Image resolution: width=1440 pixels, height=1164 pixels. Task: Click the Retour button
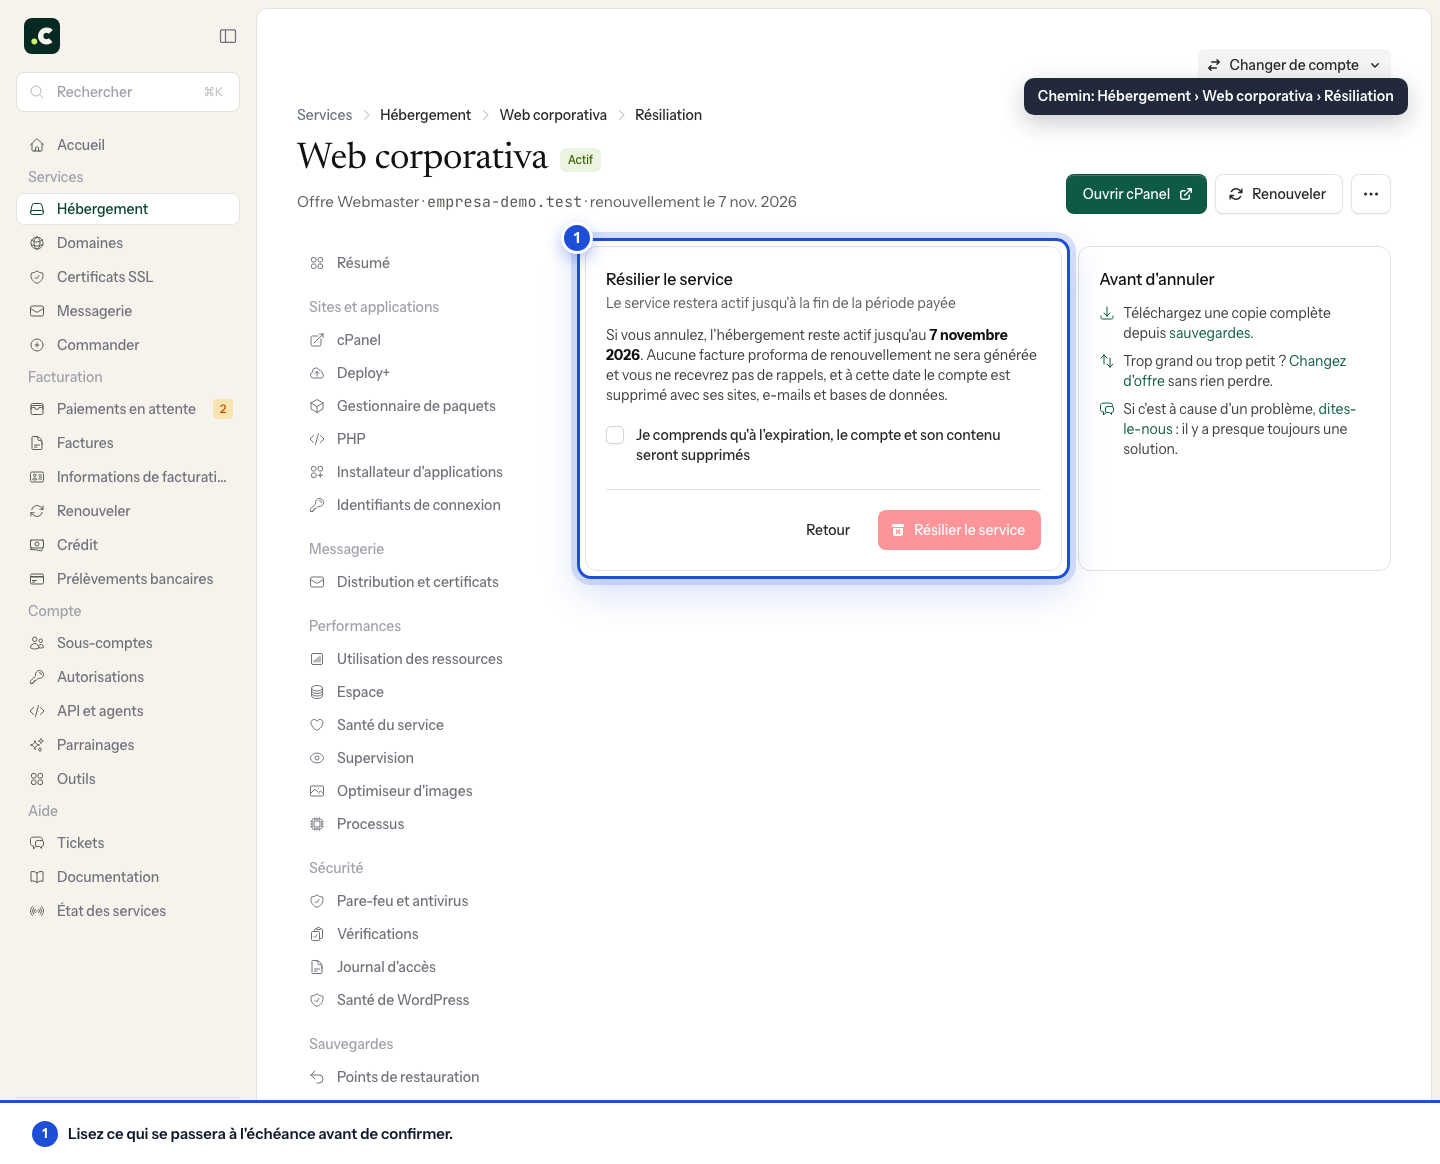pyautogui.click(x=828, y=530)
